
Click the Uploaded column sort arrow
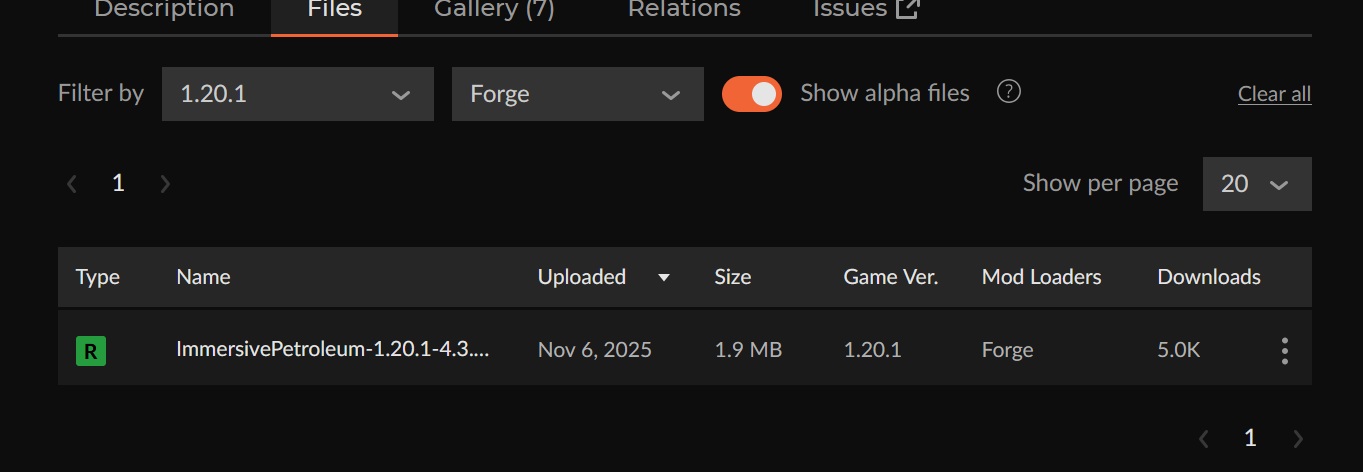point(663,277)
